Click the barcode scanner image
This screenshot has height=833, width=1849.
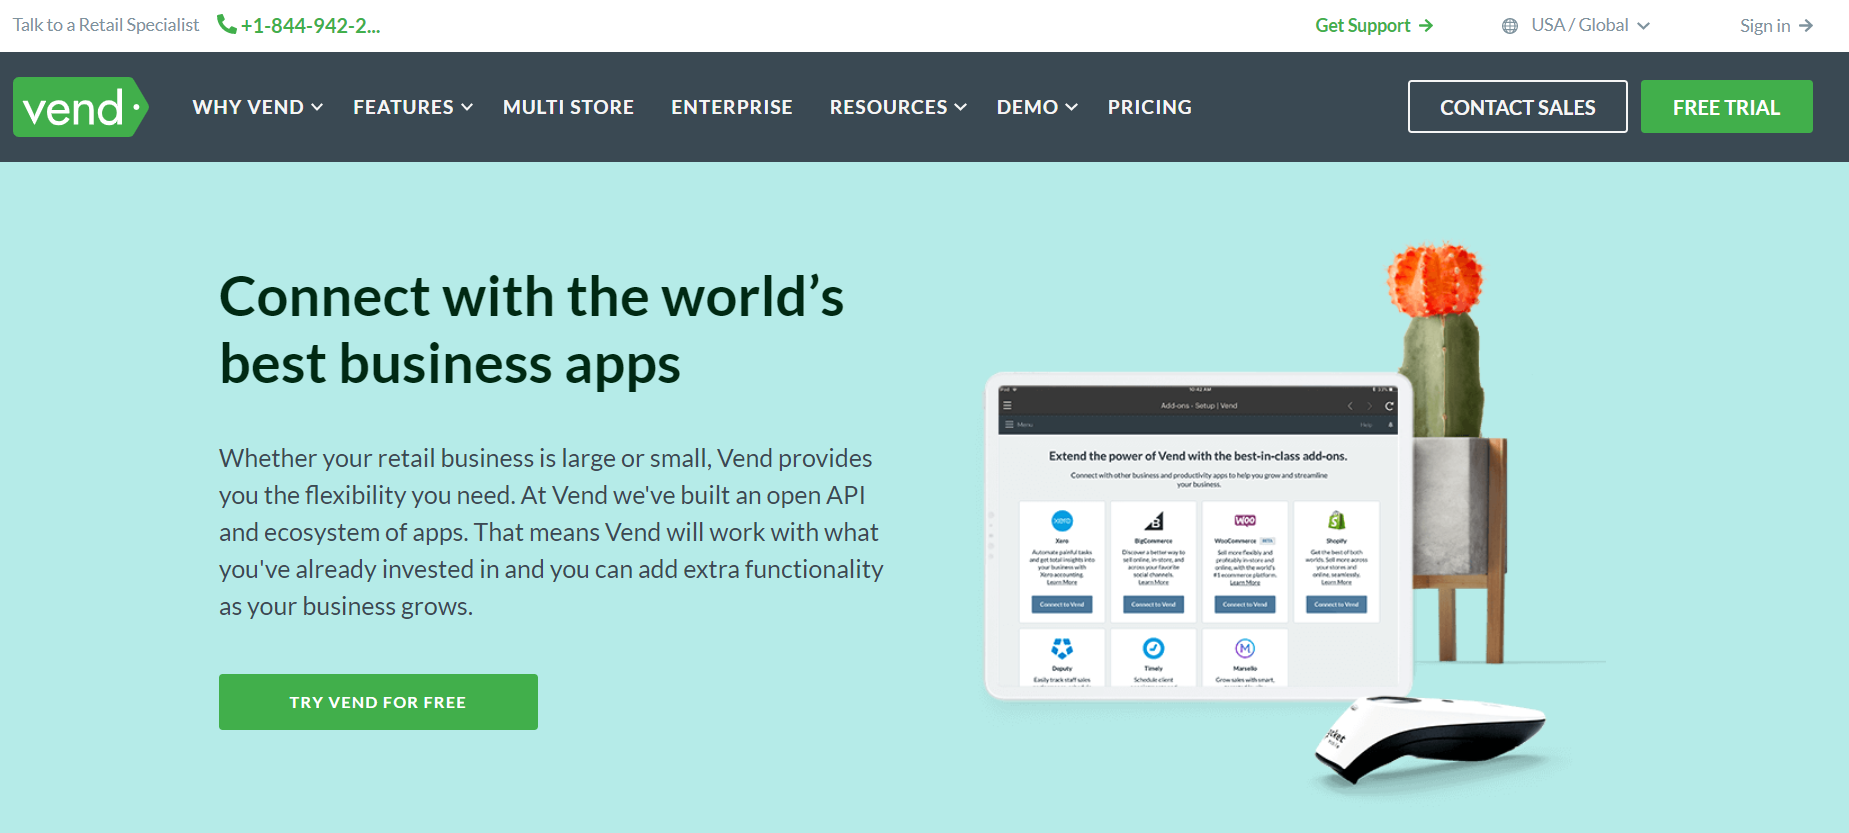(x=1430, y=738)
